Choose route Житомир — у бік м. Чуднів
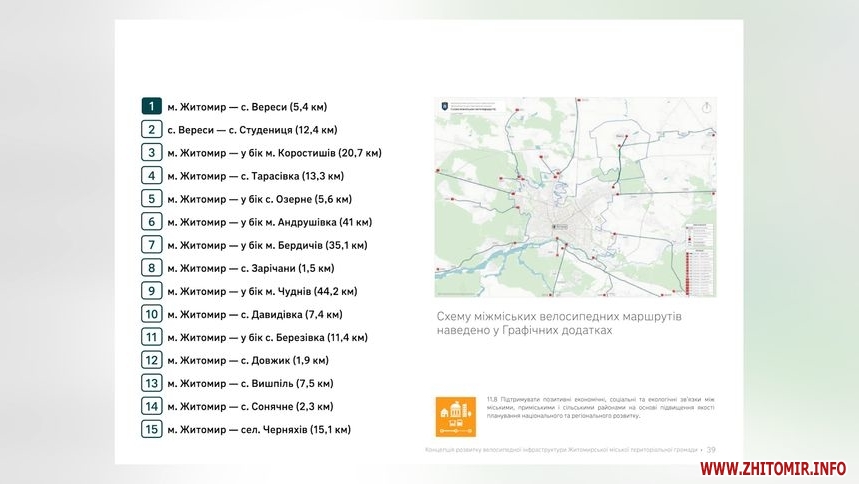859x484 pixels. (262, 291)
